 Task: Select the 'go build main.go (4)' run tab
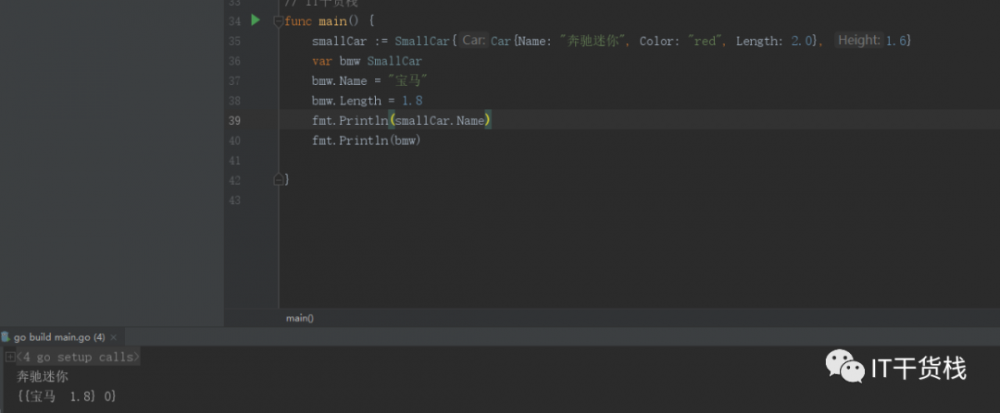[x=59, y=337]
